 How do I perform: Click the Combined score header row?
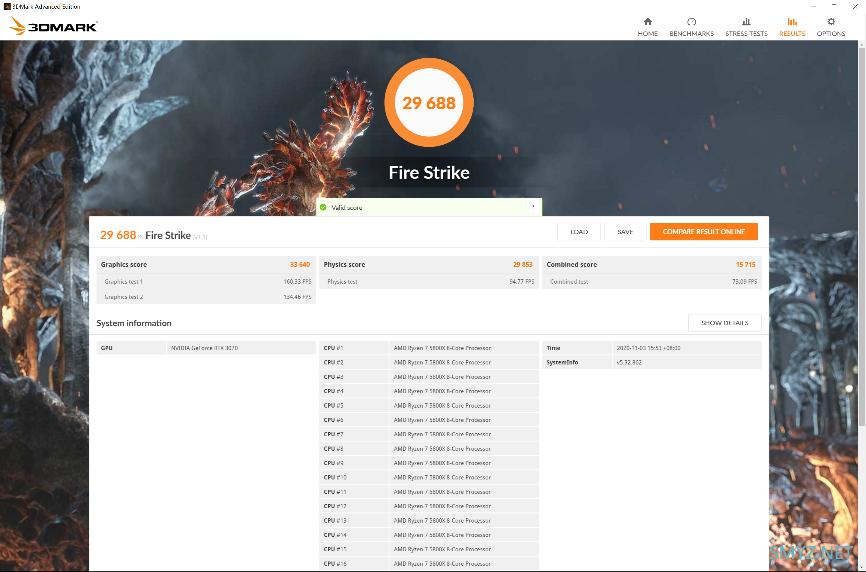tap(652, 264)
